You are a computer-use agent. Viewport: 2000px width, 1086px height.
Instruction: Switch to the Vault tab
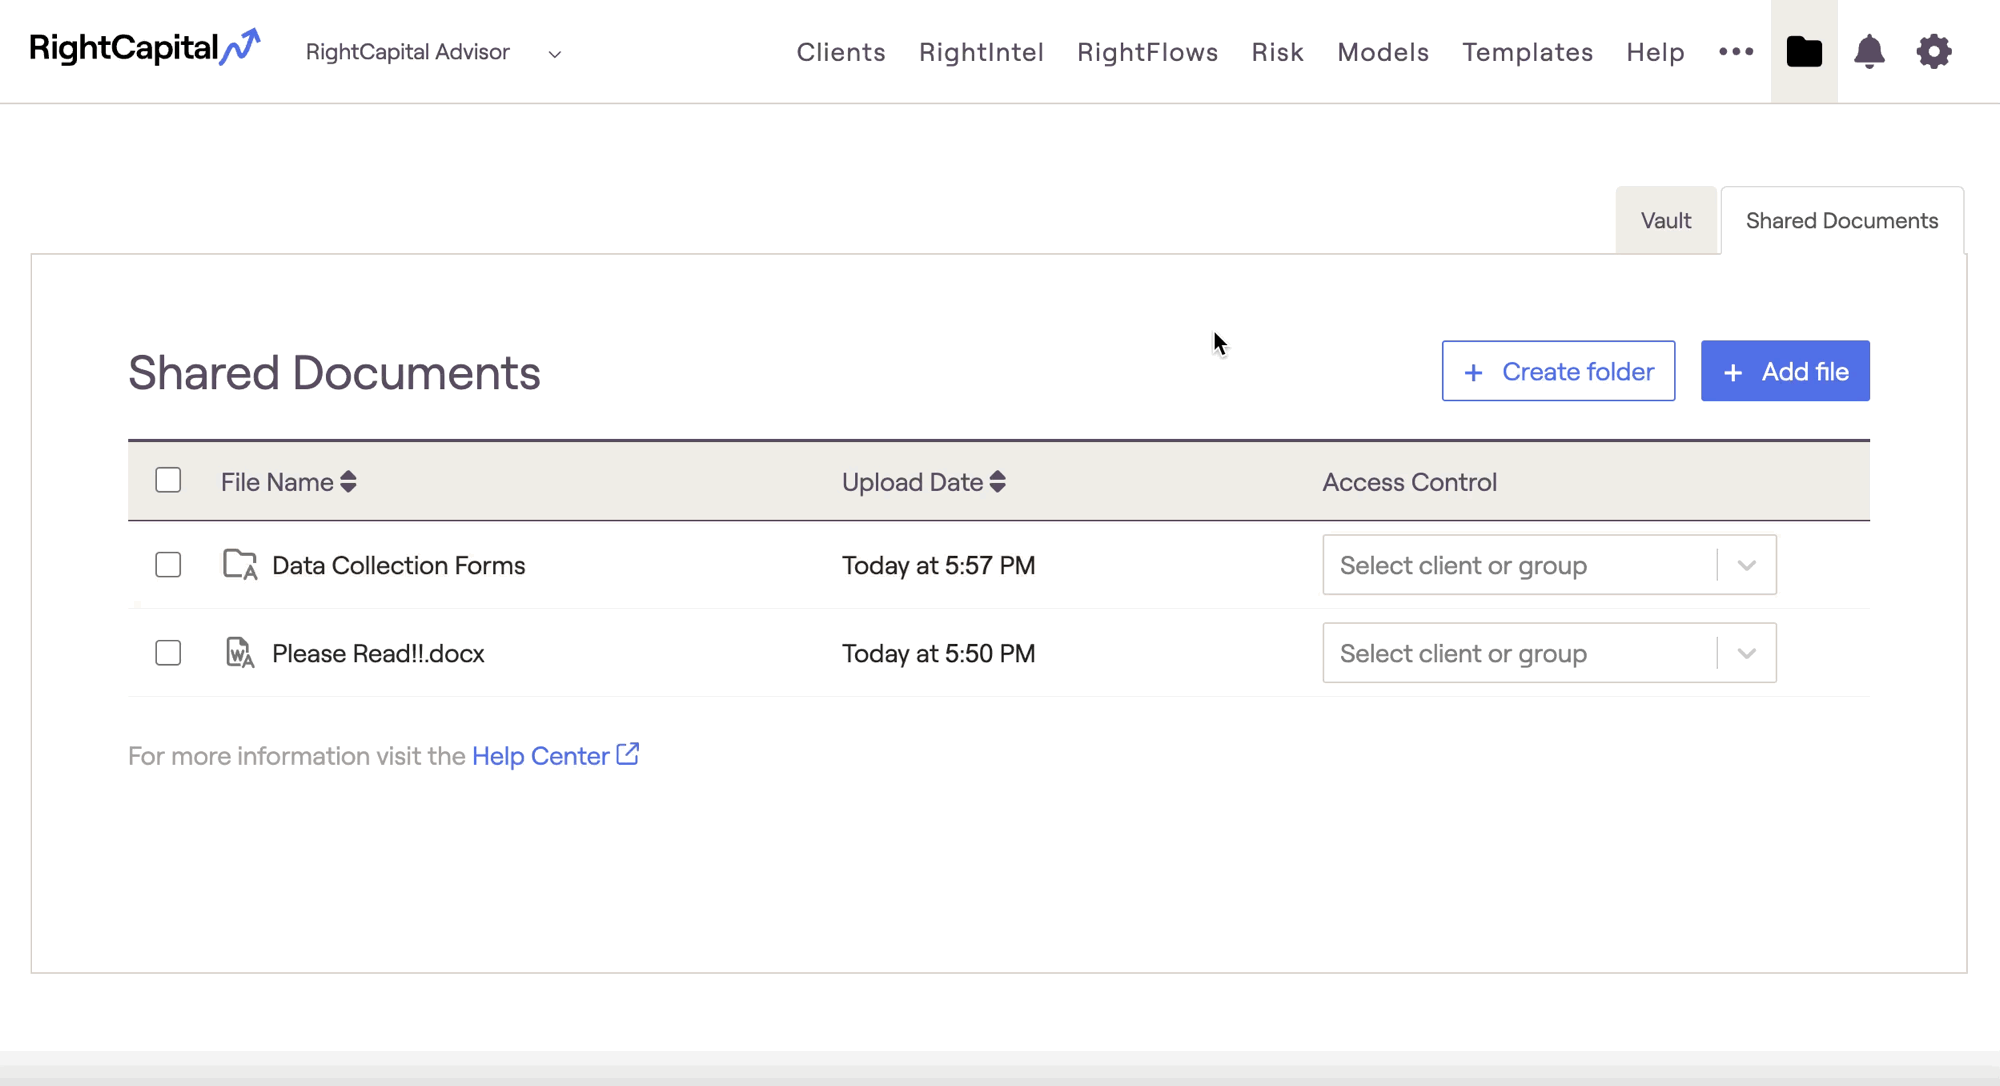tap(1665, 221)
